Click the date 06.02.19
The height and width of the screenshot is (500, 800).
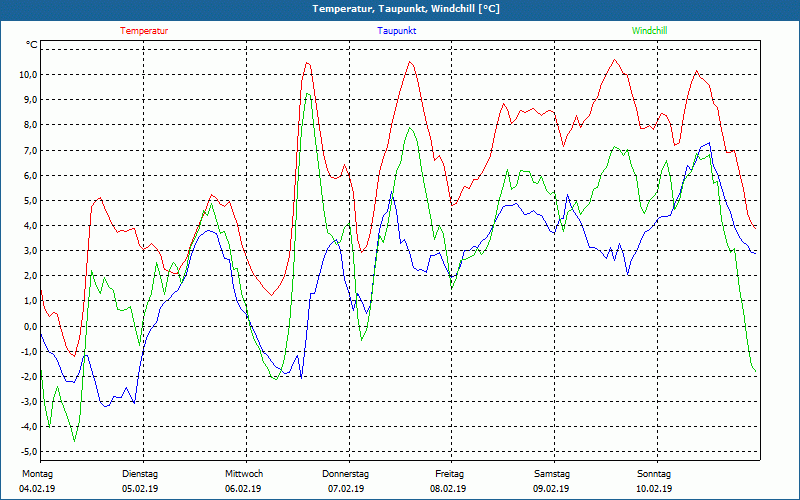[243, 489]
